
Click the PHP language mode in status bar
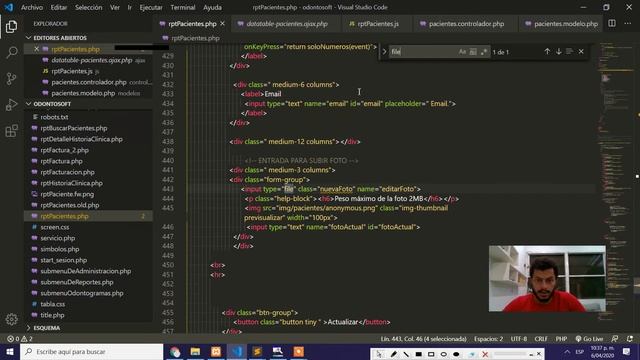561,339
